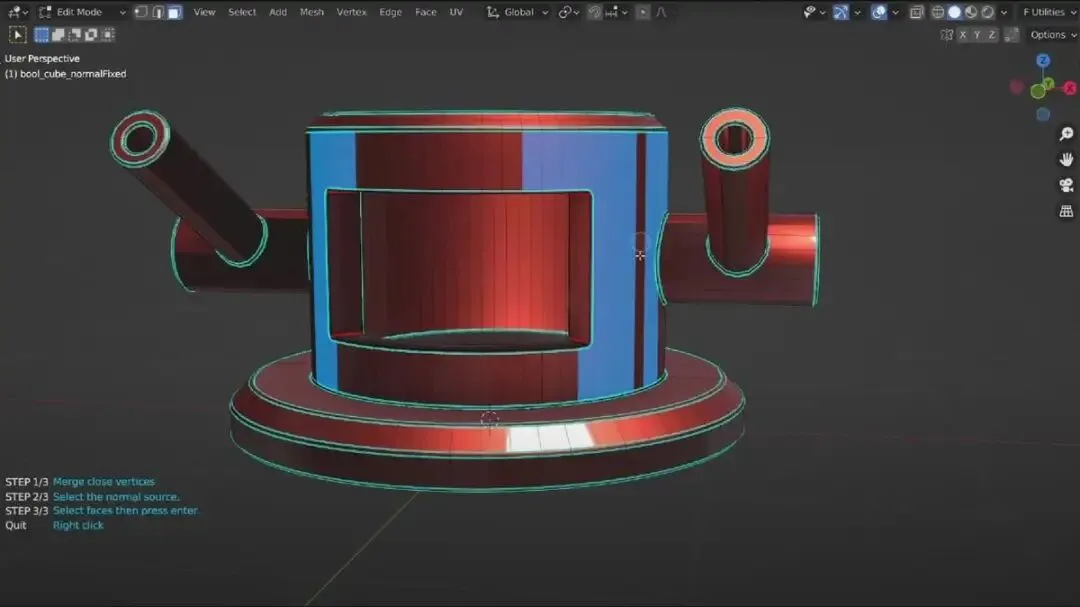Viewport: 1080px width, 607px height.
Task: Enable vertex select mode
Action: tap(141, 12)
